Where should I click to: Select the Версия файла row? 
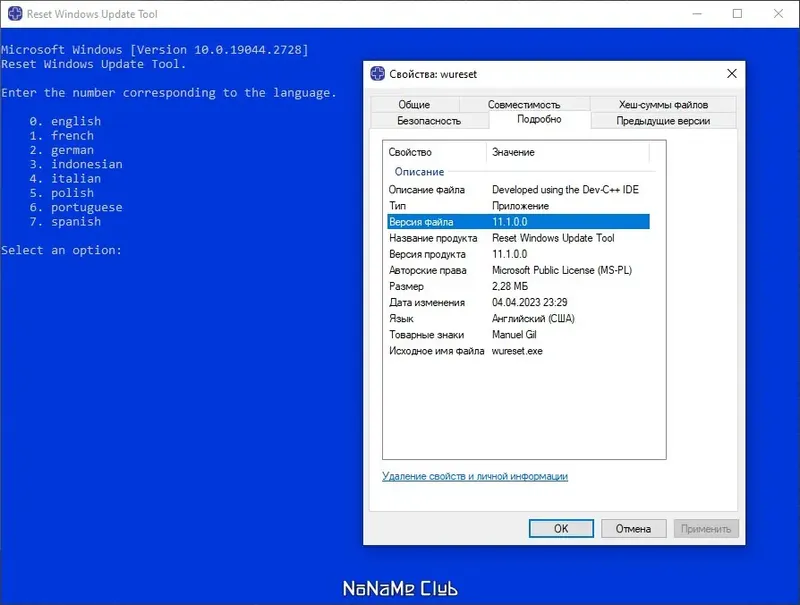click(518, 222)
